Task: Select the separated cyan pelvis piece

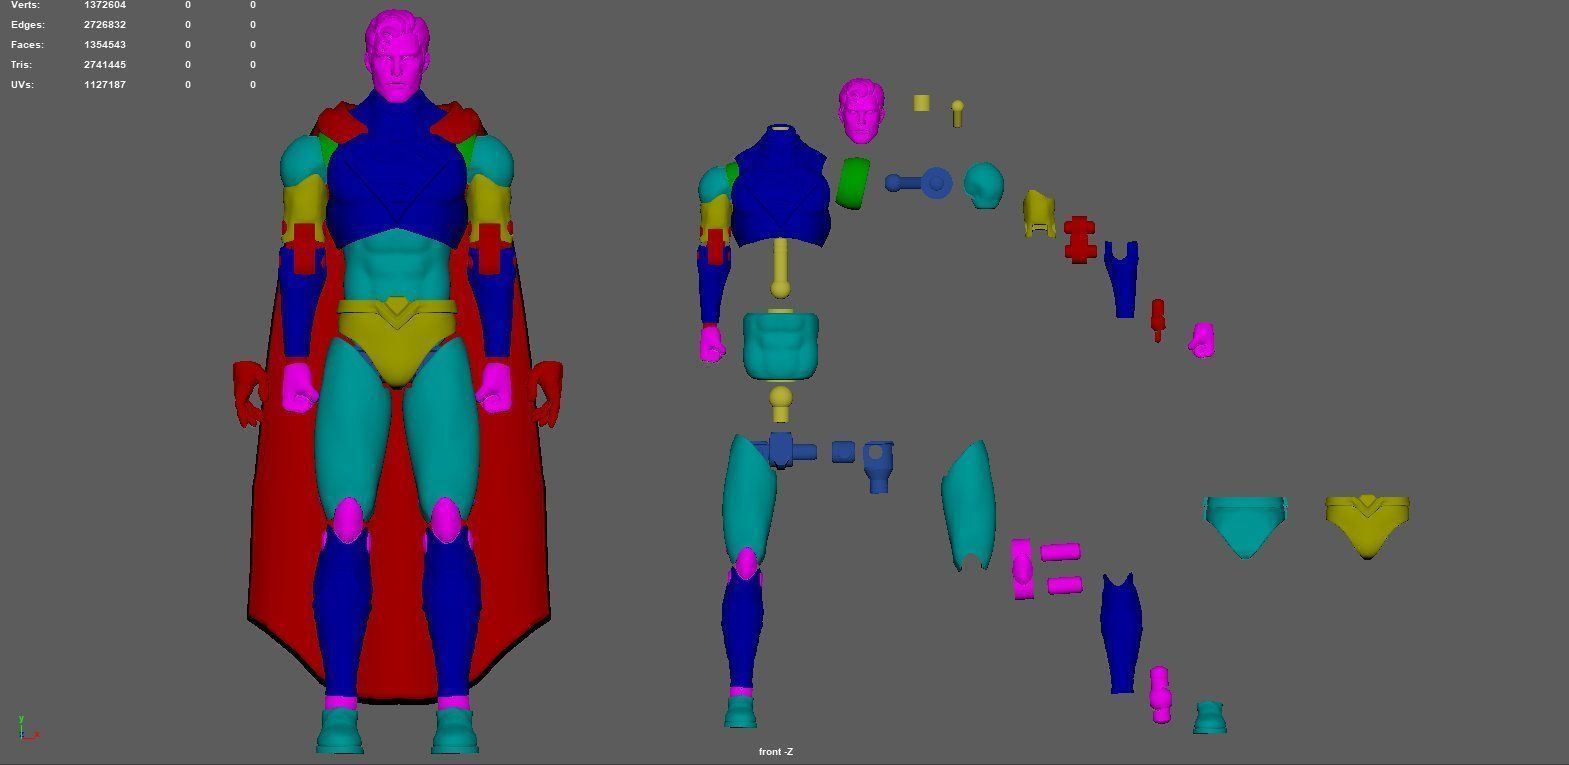Action: tap(1245, 526)
